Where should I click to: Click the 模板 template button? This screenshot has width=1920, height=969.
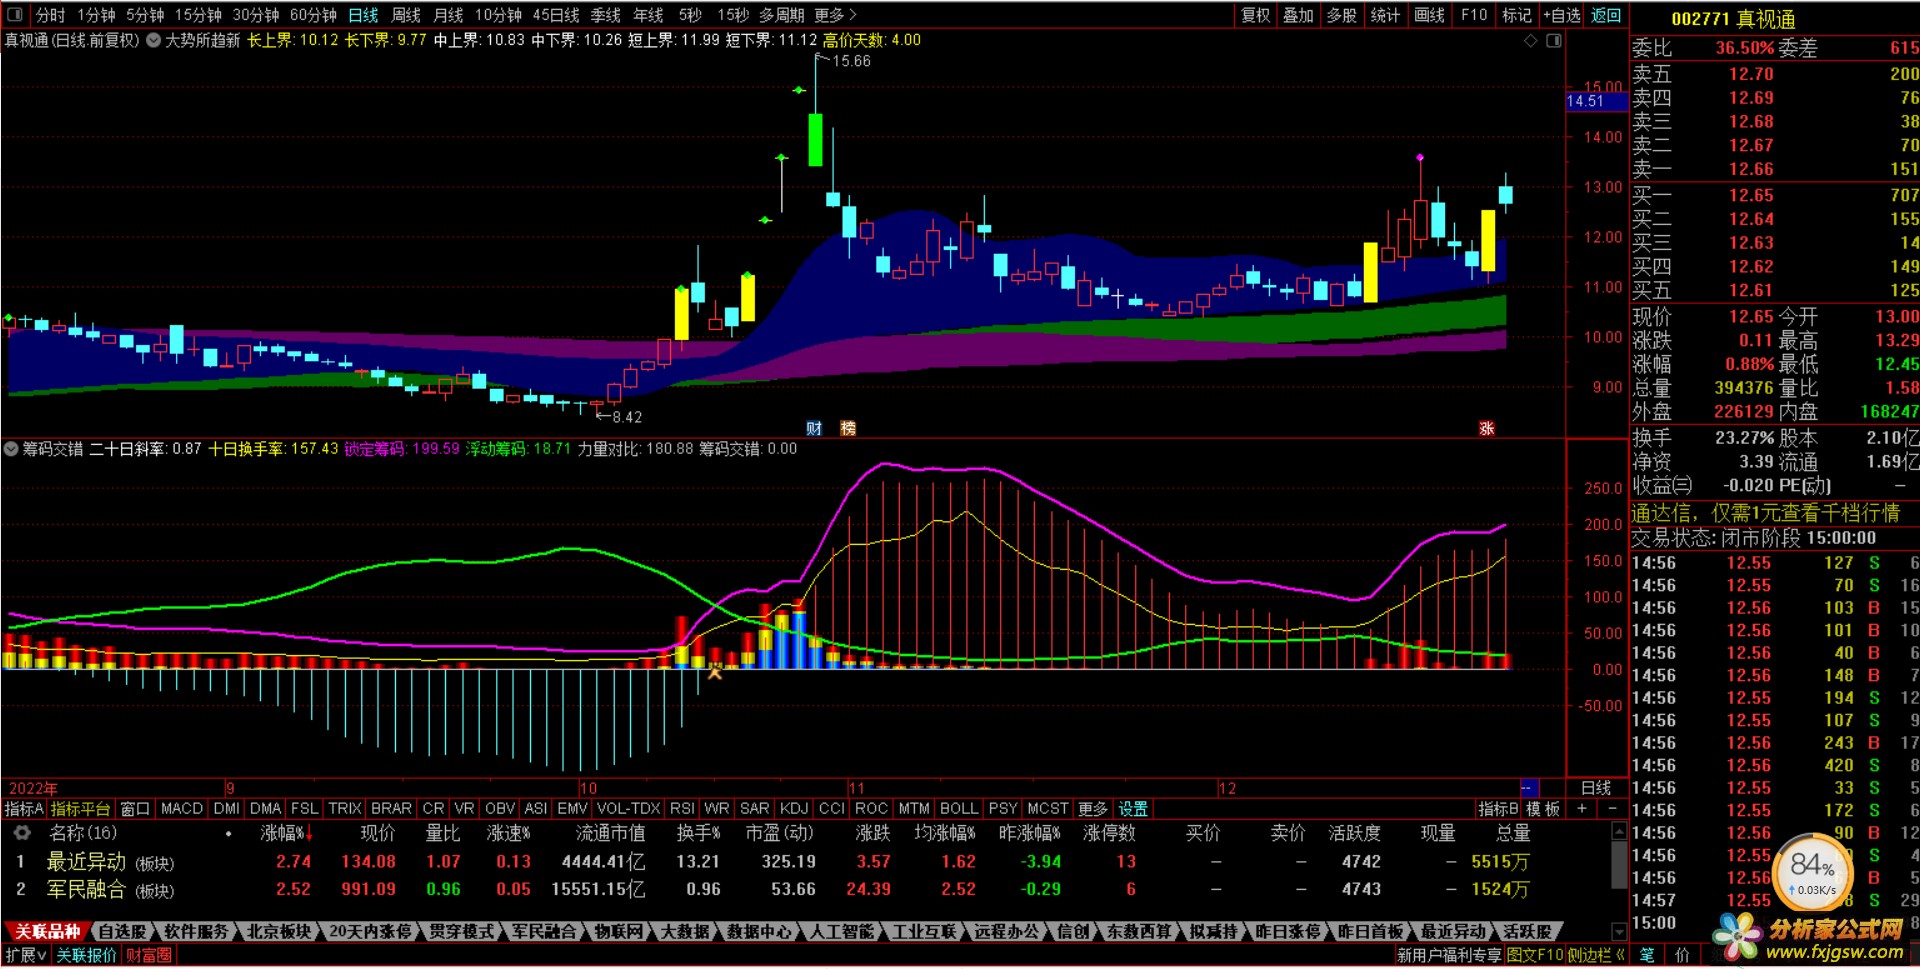pyautogui.click(x=1543, y=808)
